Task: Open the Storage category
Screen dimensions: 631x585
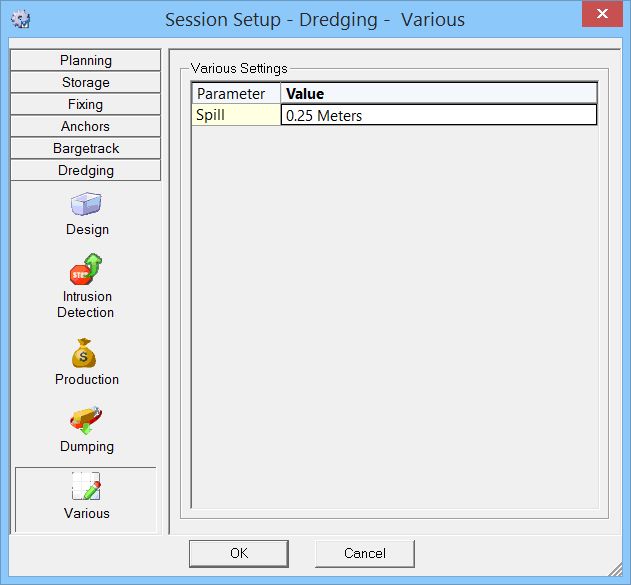Action: point(86,82)
